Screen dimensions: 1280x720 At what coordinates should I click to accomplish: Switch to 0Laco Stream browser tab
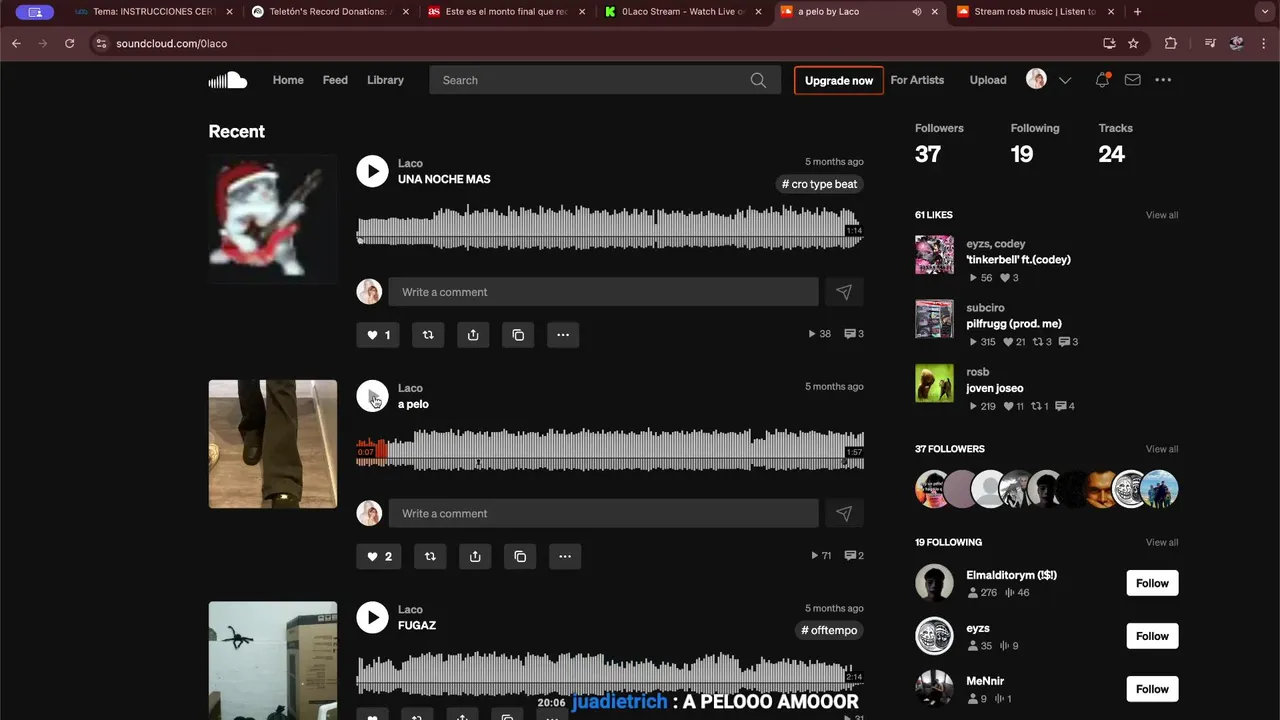683,12
